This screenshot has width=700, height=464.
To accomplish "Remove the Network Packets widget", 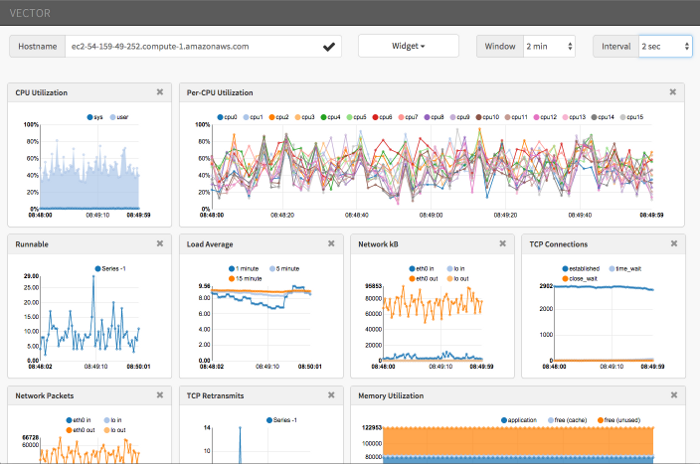I will click(160, 395).
